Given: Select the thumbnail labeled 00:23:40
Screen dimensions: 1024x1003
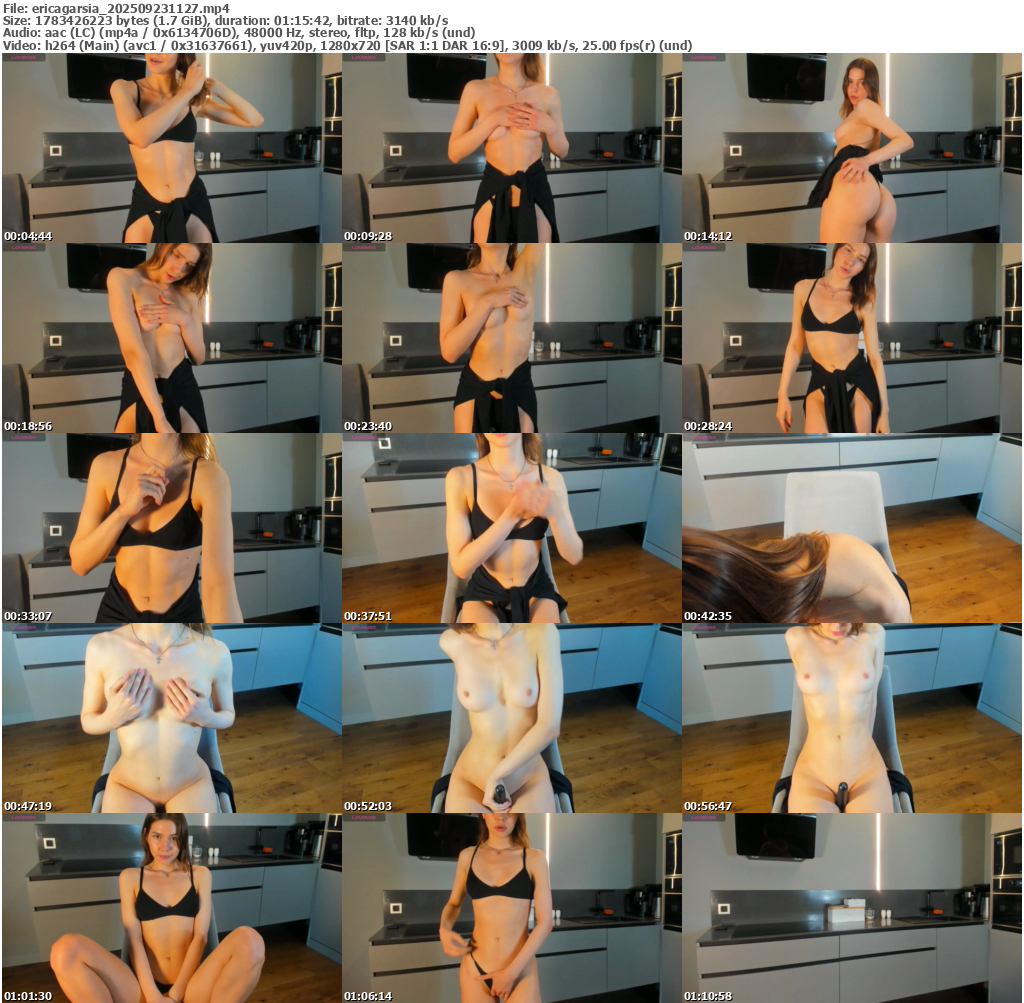Looking at the screenshot, I should pyautogui.click(x=511, y=338).
